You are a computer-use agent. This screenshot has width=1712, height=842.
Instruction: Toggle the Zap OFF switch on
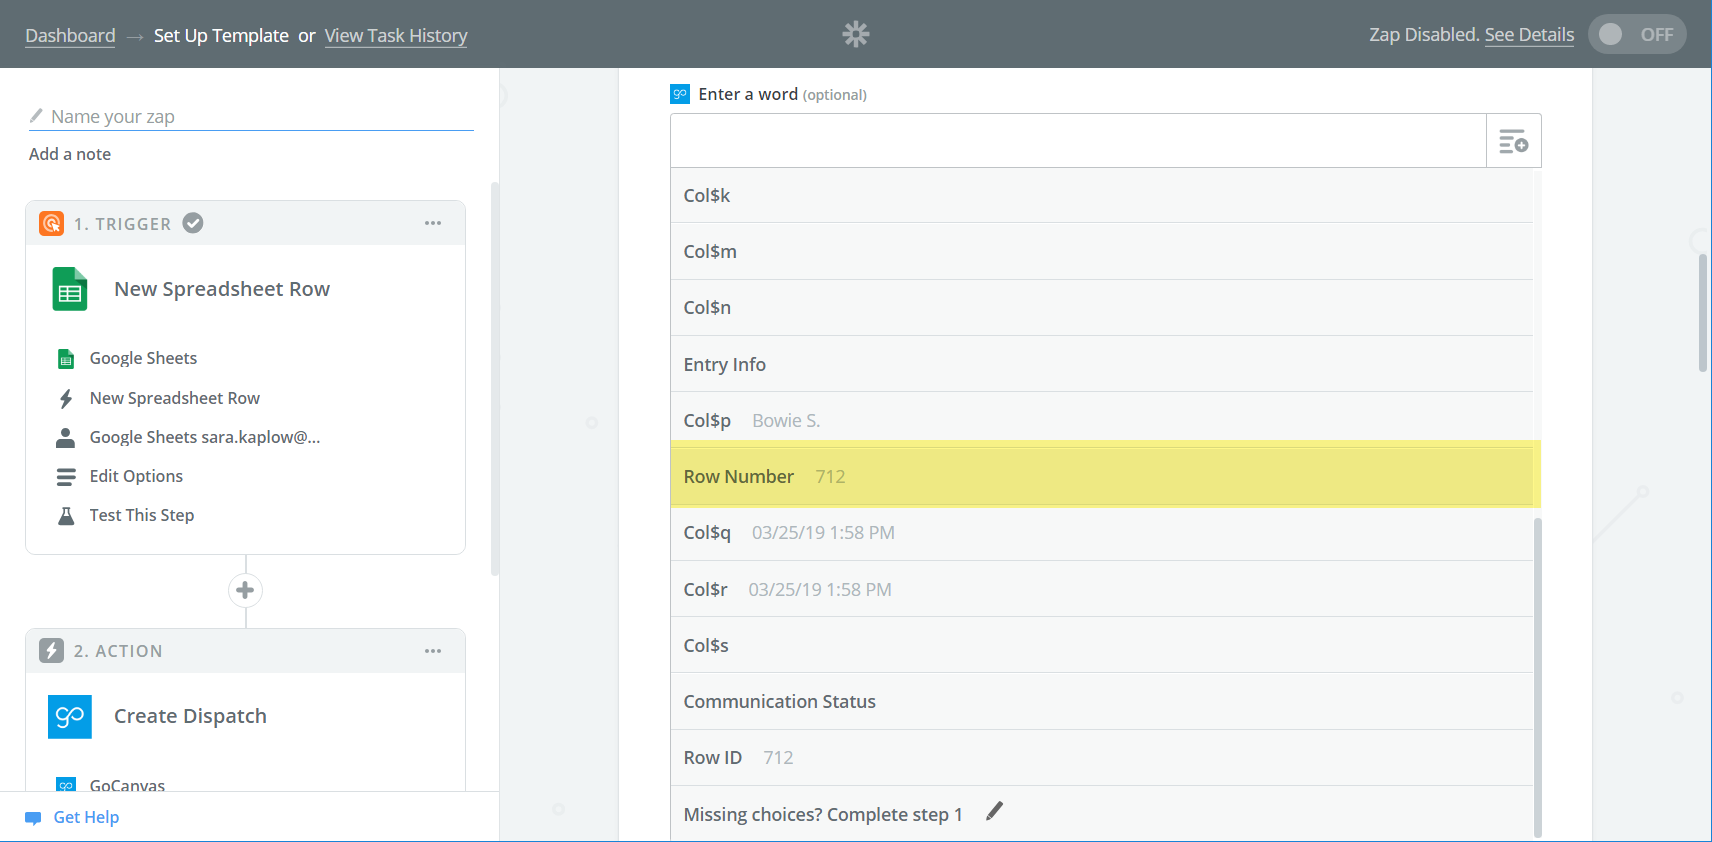1636,35
